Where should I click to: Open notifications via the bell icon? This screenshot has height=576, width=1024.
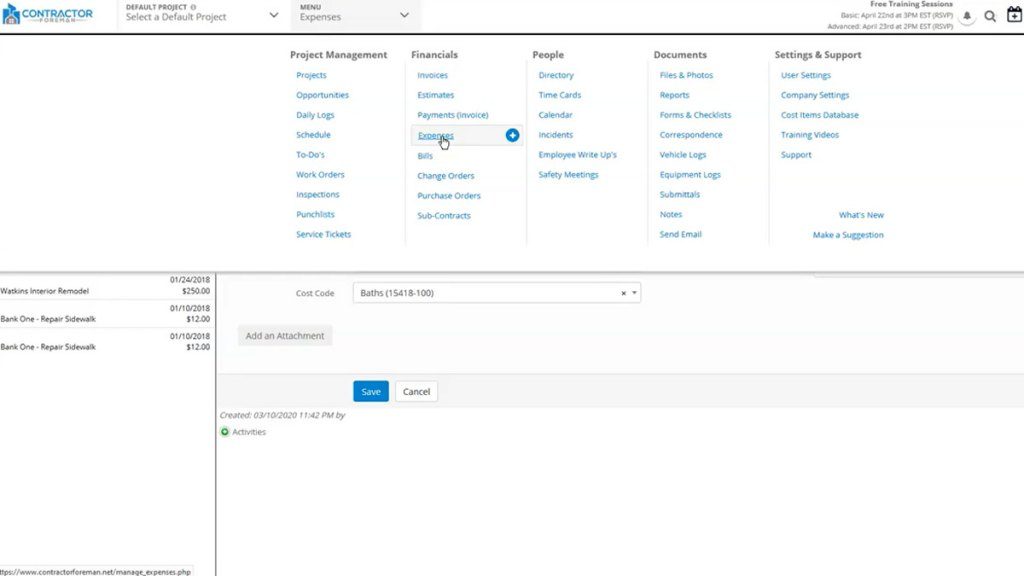[x=967, y=16]
